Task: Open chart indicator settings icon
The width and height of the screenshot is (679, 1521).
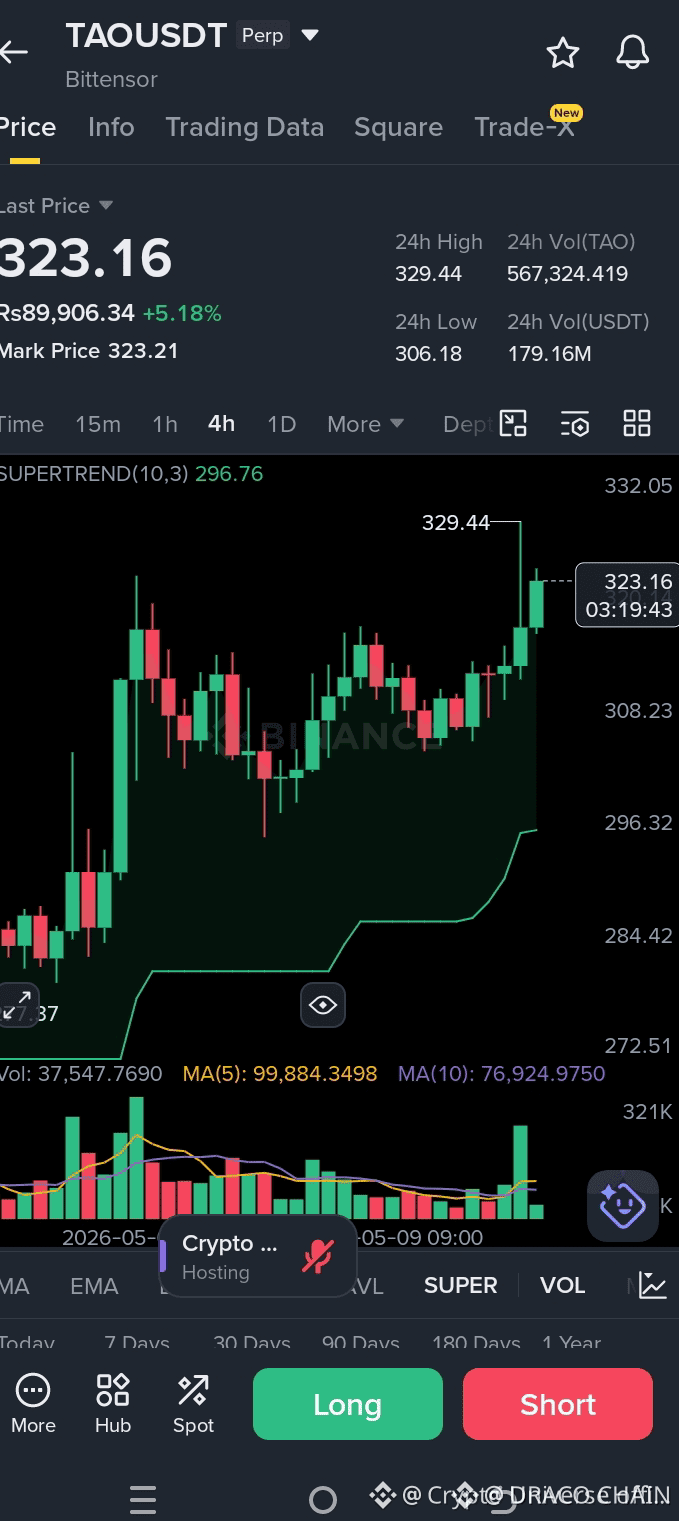Action: tap(575, 424)
